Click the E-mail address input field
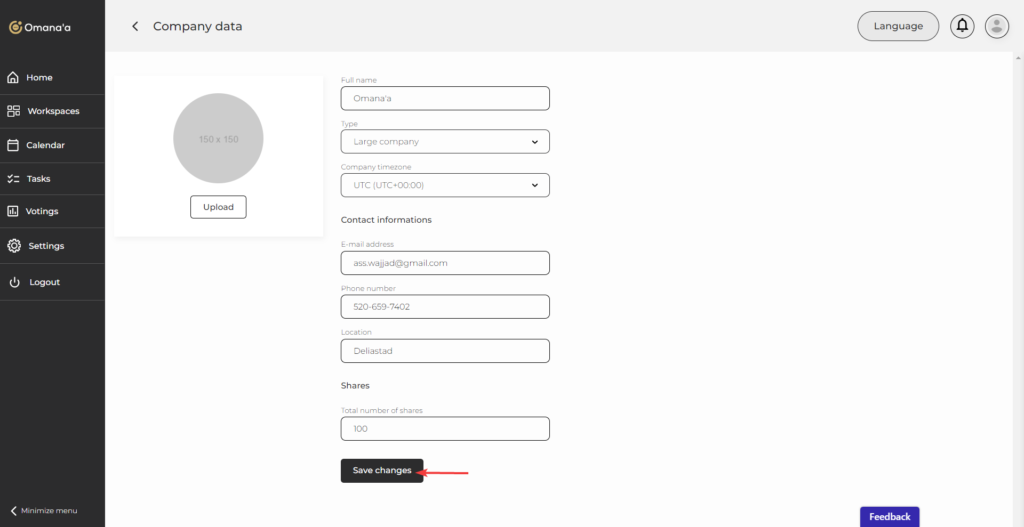The width and height of the screenshot is (1024, 527). [445, 263]
